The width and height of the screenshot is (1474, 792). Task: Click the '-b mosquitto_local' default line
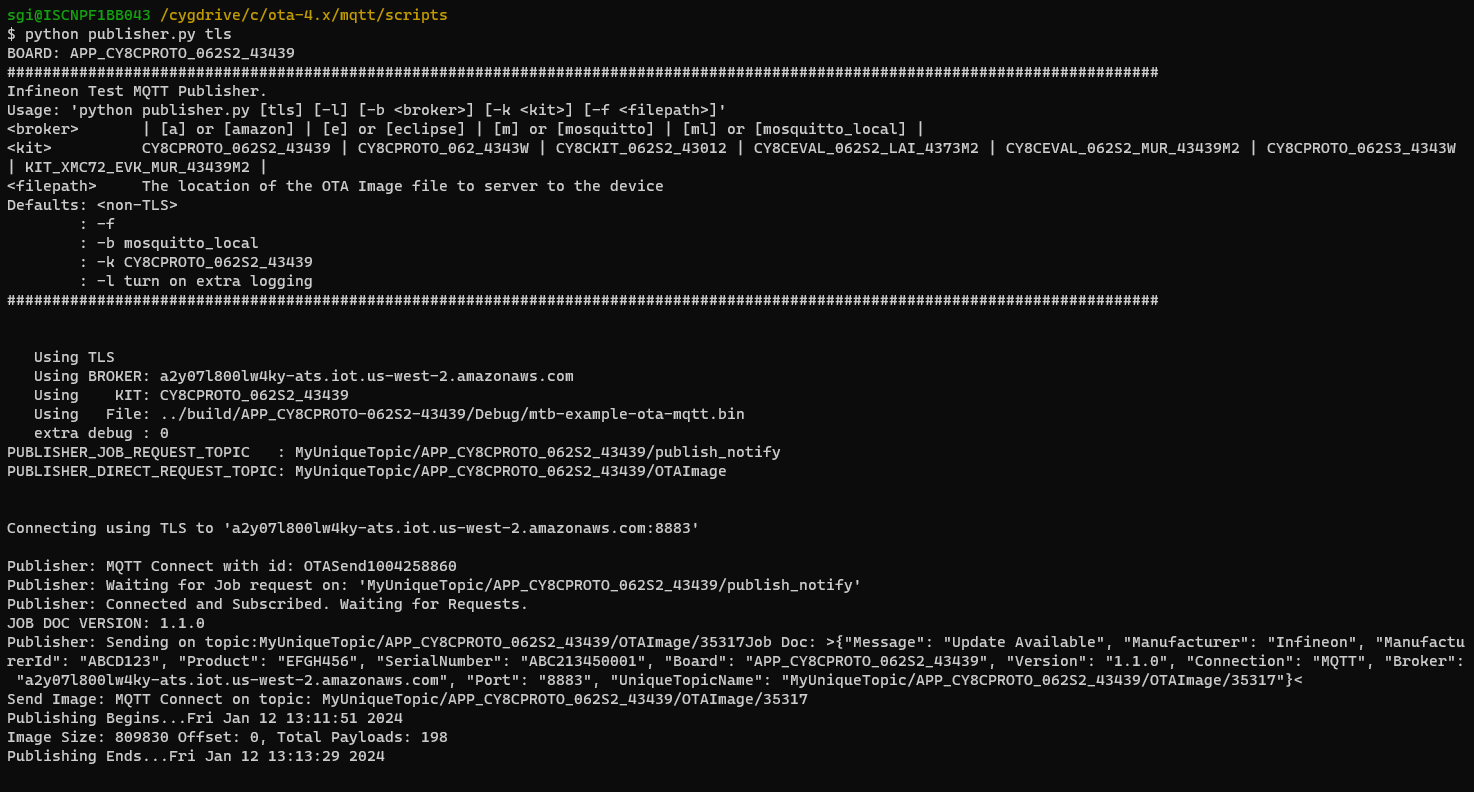(x=177, y=243)
